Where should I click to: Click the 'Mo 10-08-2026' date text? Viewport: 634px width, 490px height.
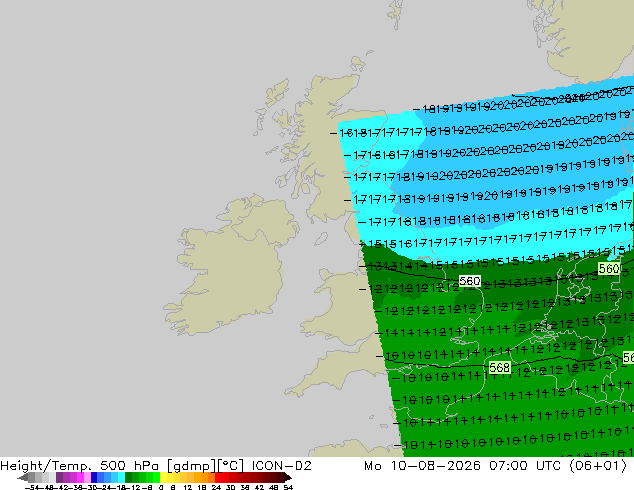[422, 466]
